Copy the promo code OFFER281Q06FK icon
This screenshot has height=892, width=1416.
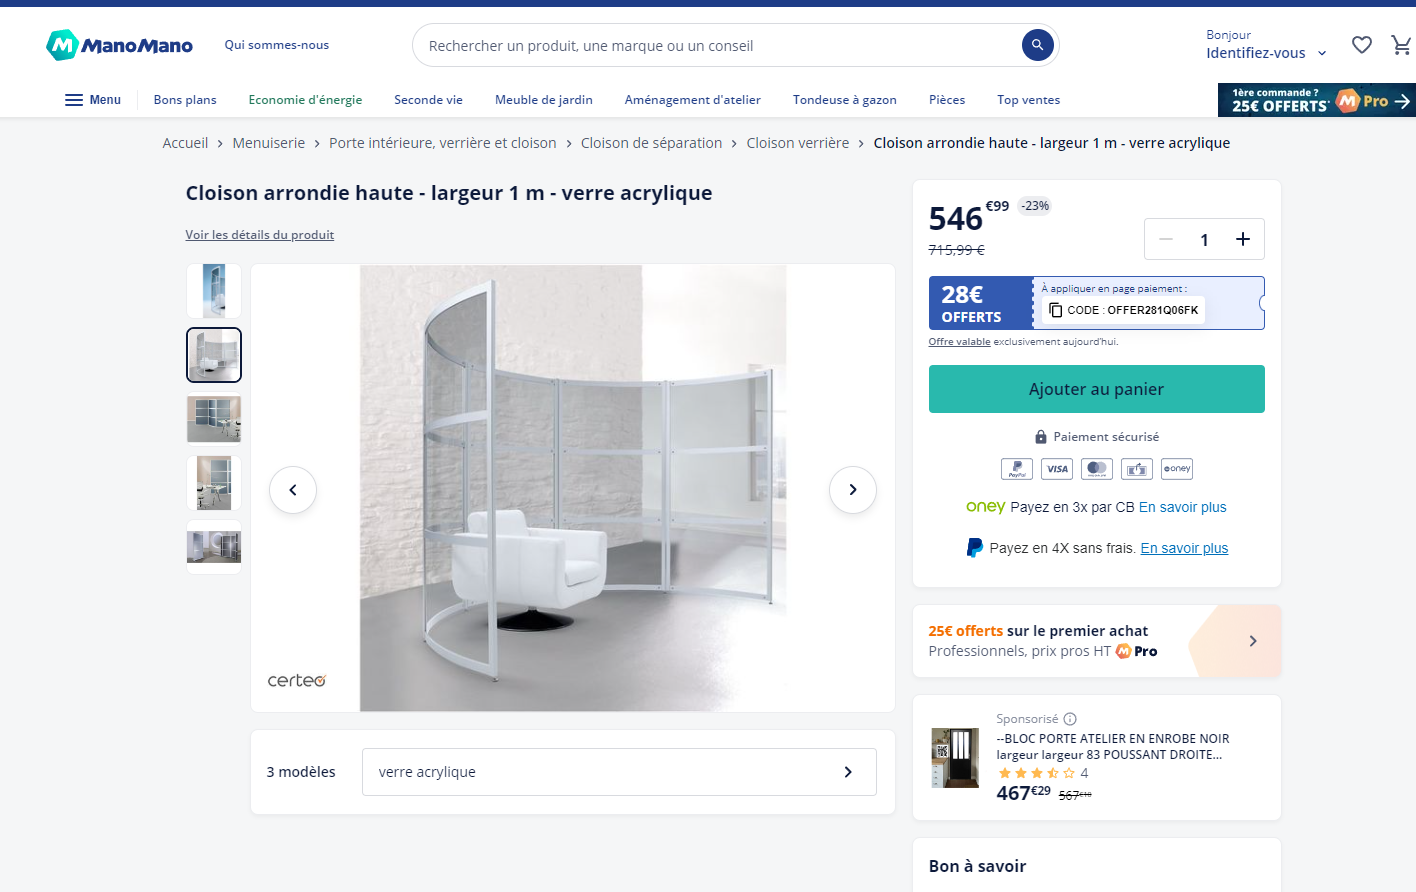[1056, 310]
